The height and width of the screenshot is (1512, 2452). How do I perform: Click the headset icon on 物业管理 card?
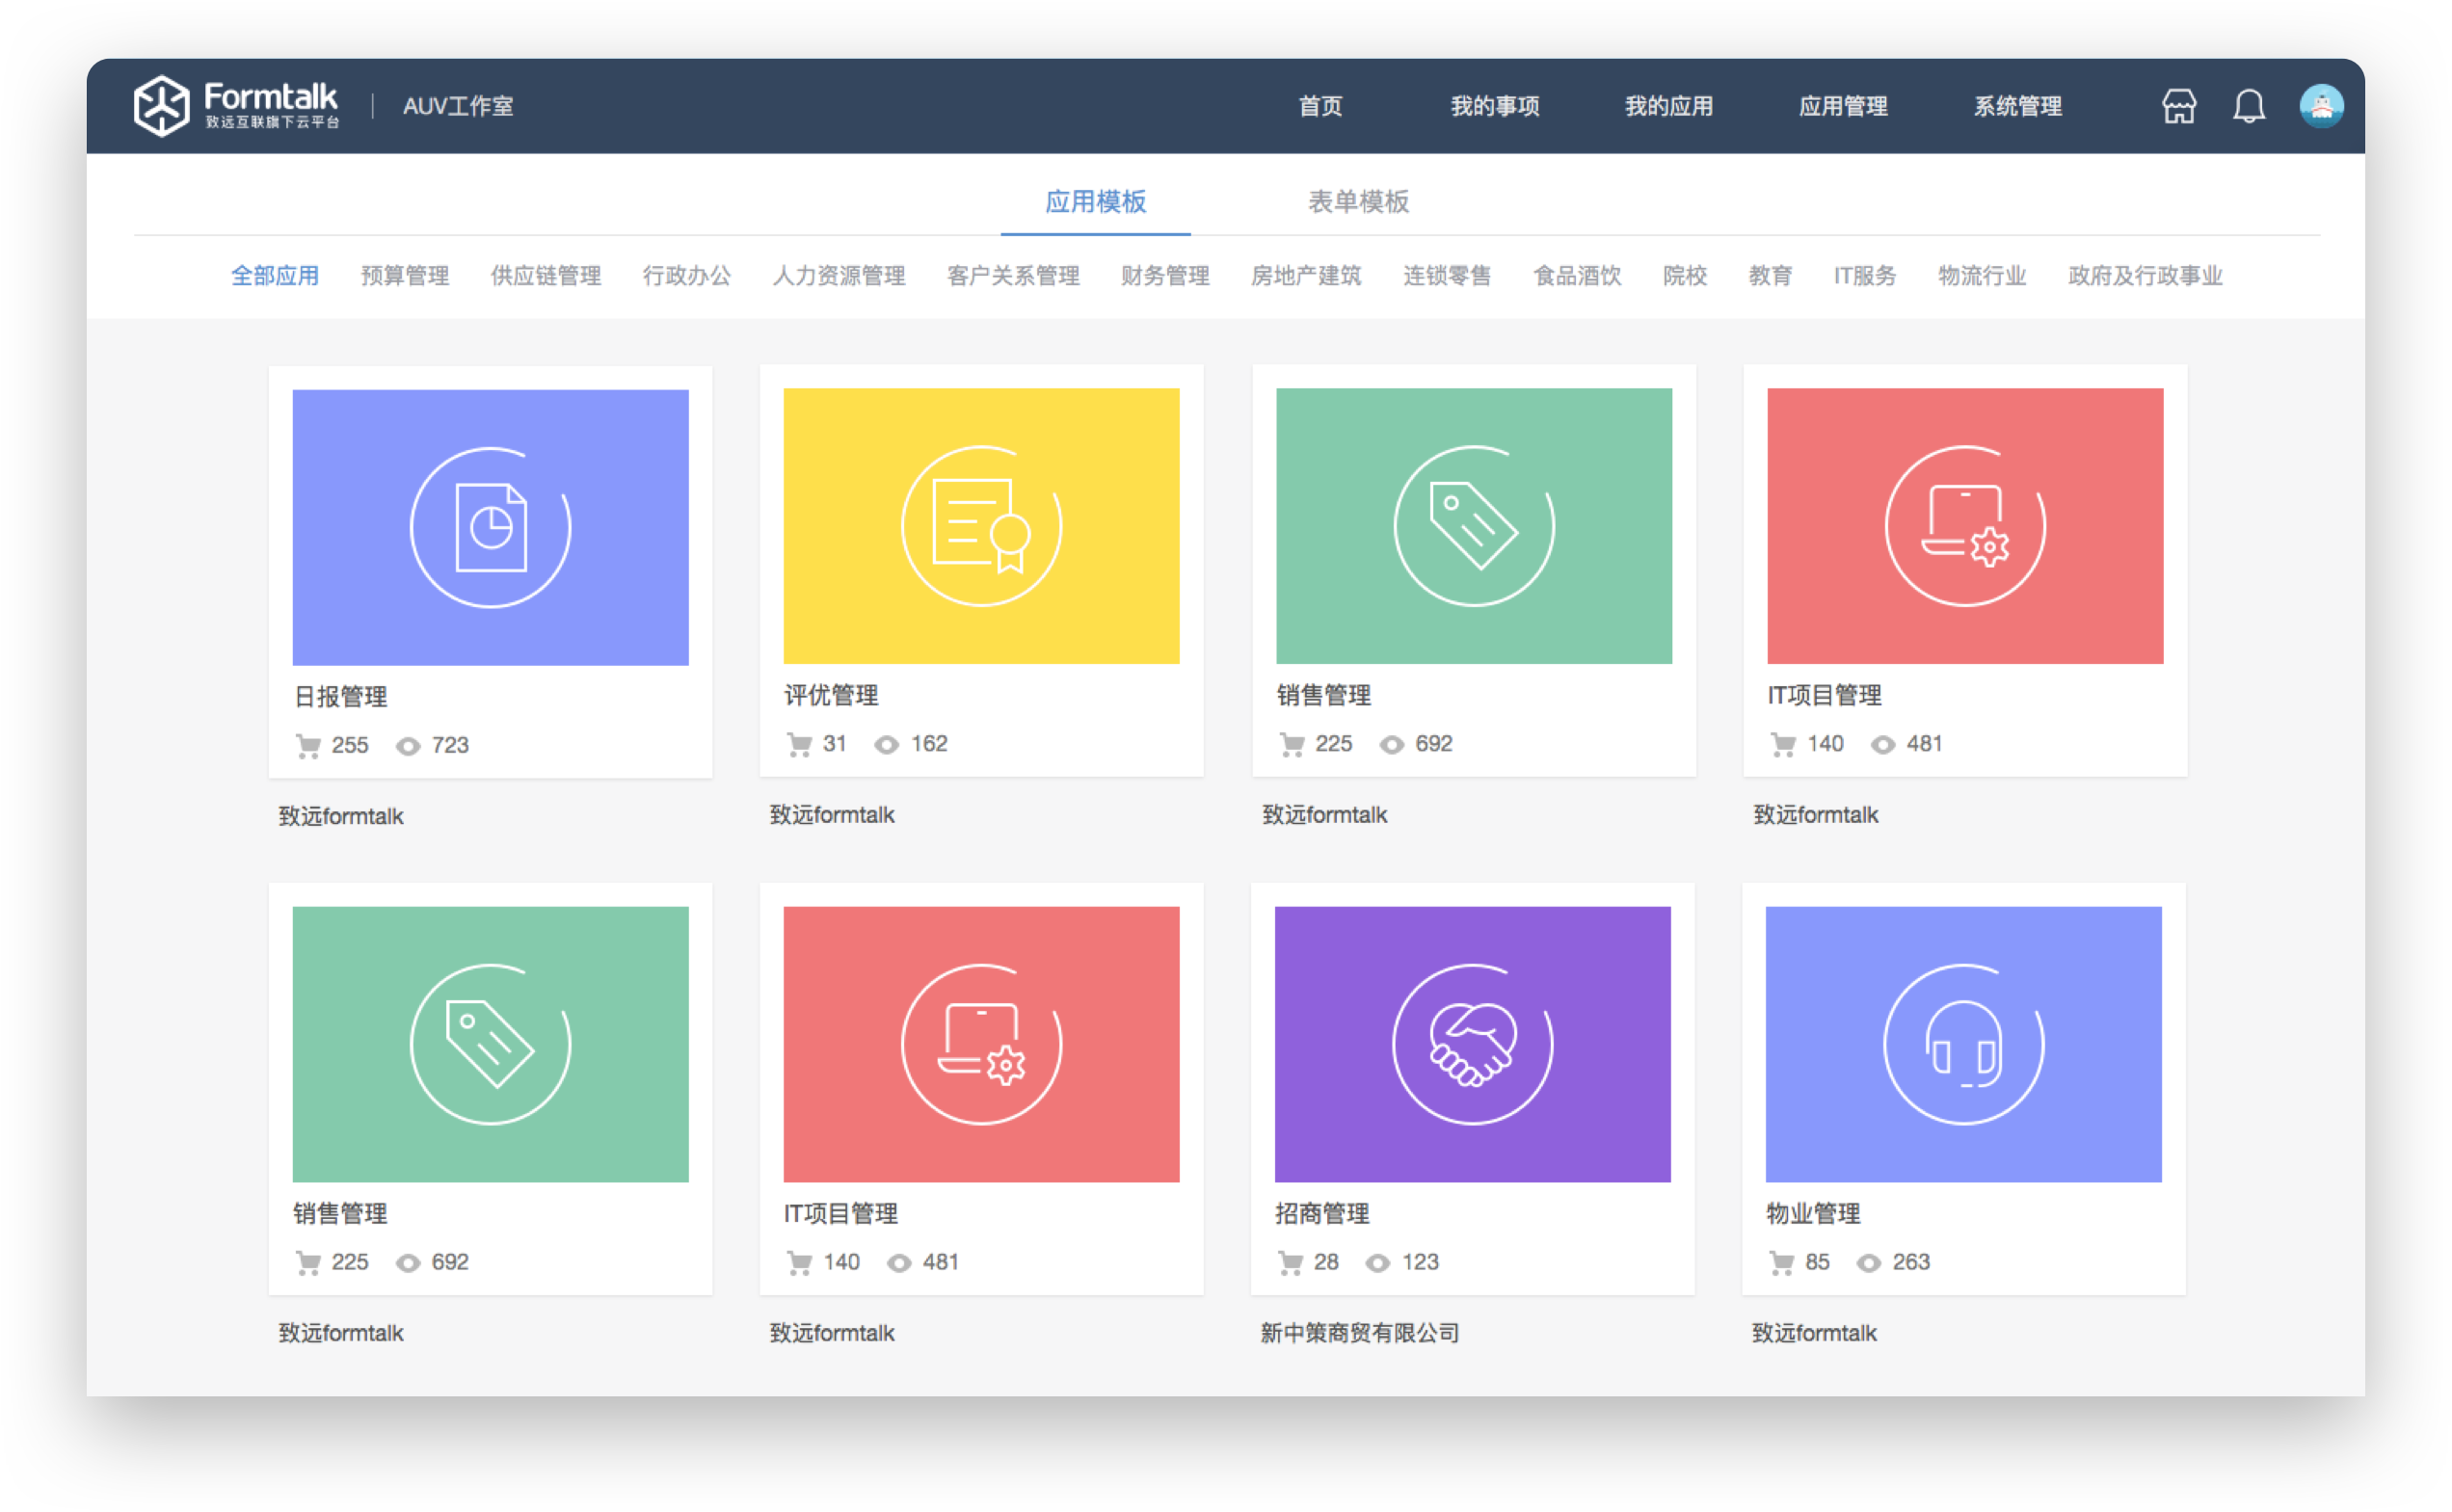click(1962, 1044)
